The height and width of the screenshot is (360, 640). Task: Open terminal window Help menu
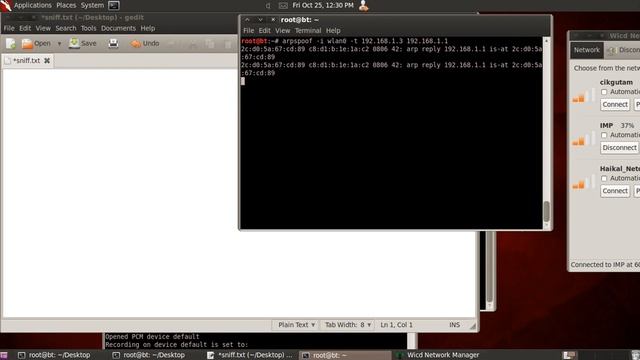pos(333,31)
